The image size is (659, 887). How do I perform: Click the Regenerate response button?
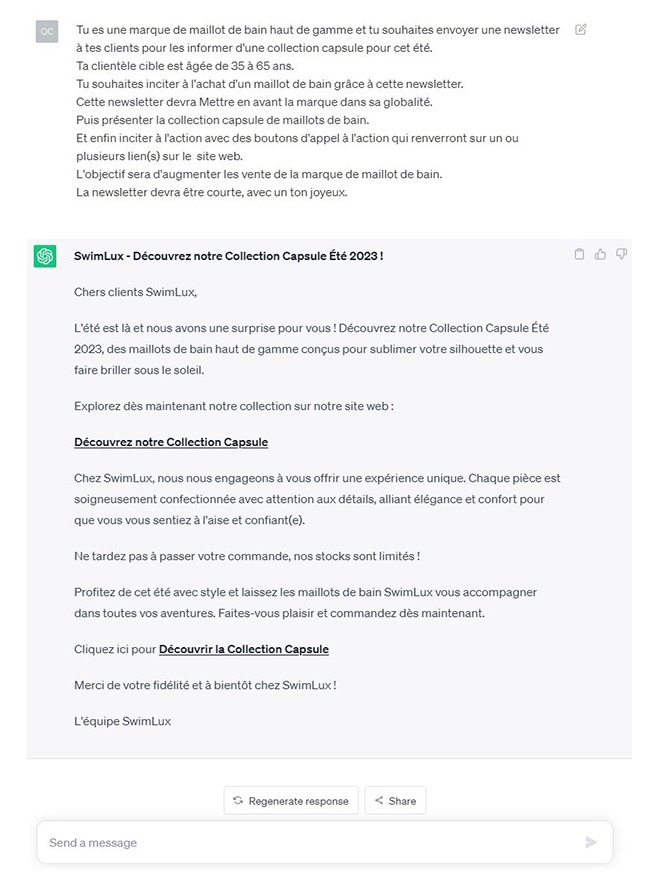click(x=291, y=800)
